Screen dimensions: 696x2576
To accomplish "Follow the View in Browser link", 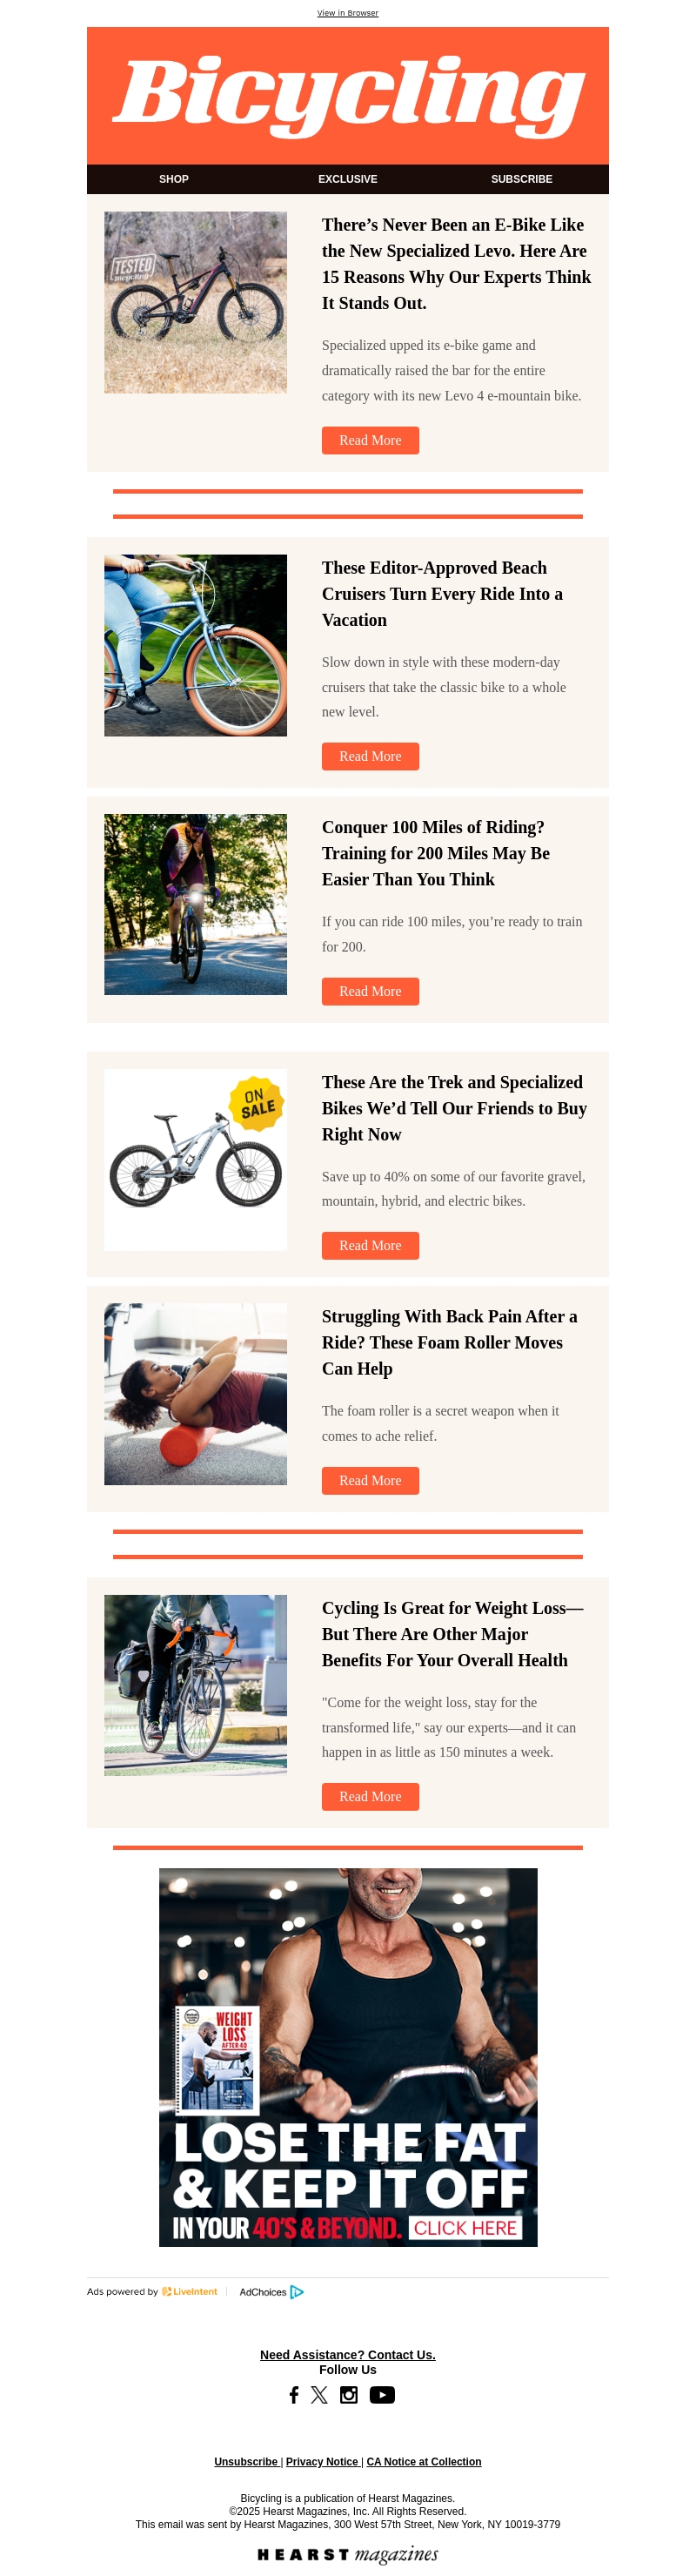I will 348,13.
